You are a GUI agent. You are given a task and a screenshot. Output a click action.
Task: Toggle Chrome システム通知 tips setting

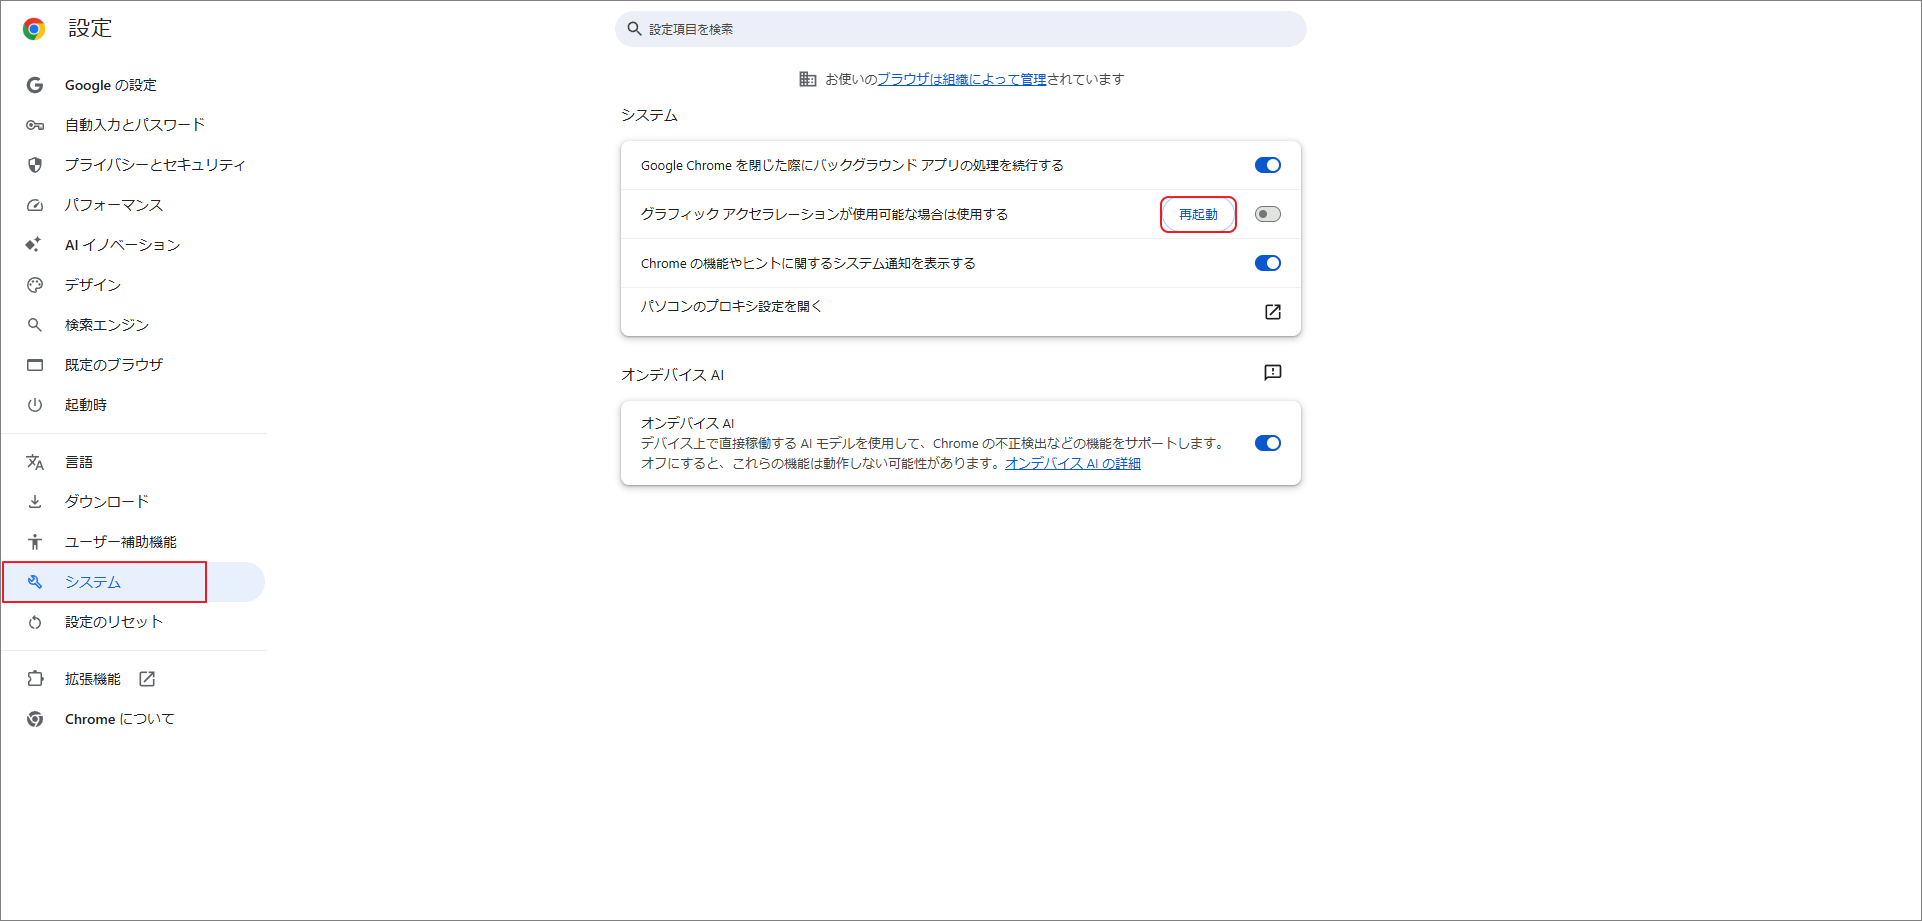1268,263
